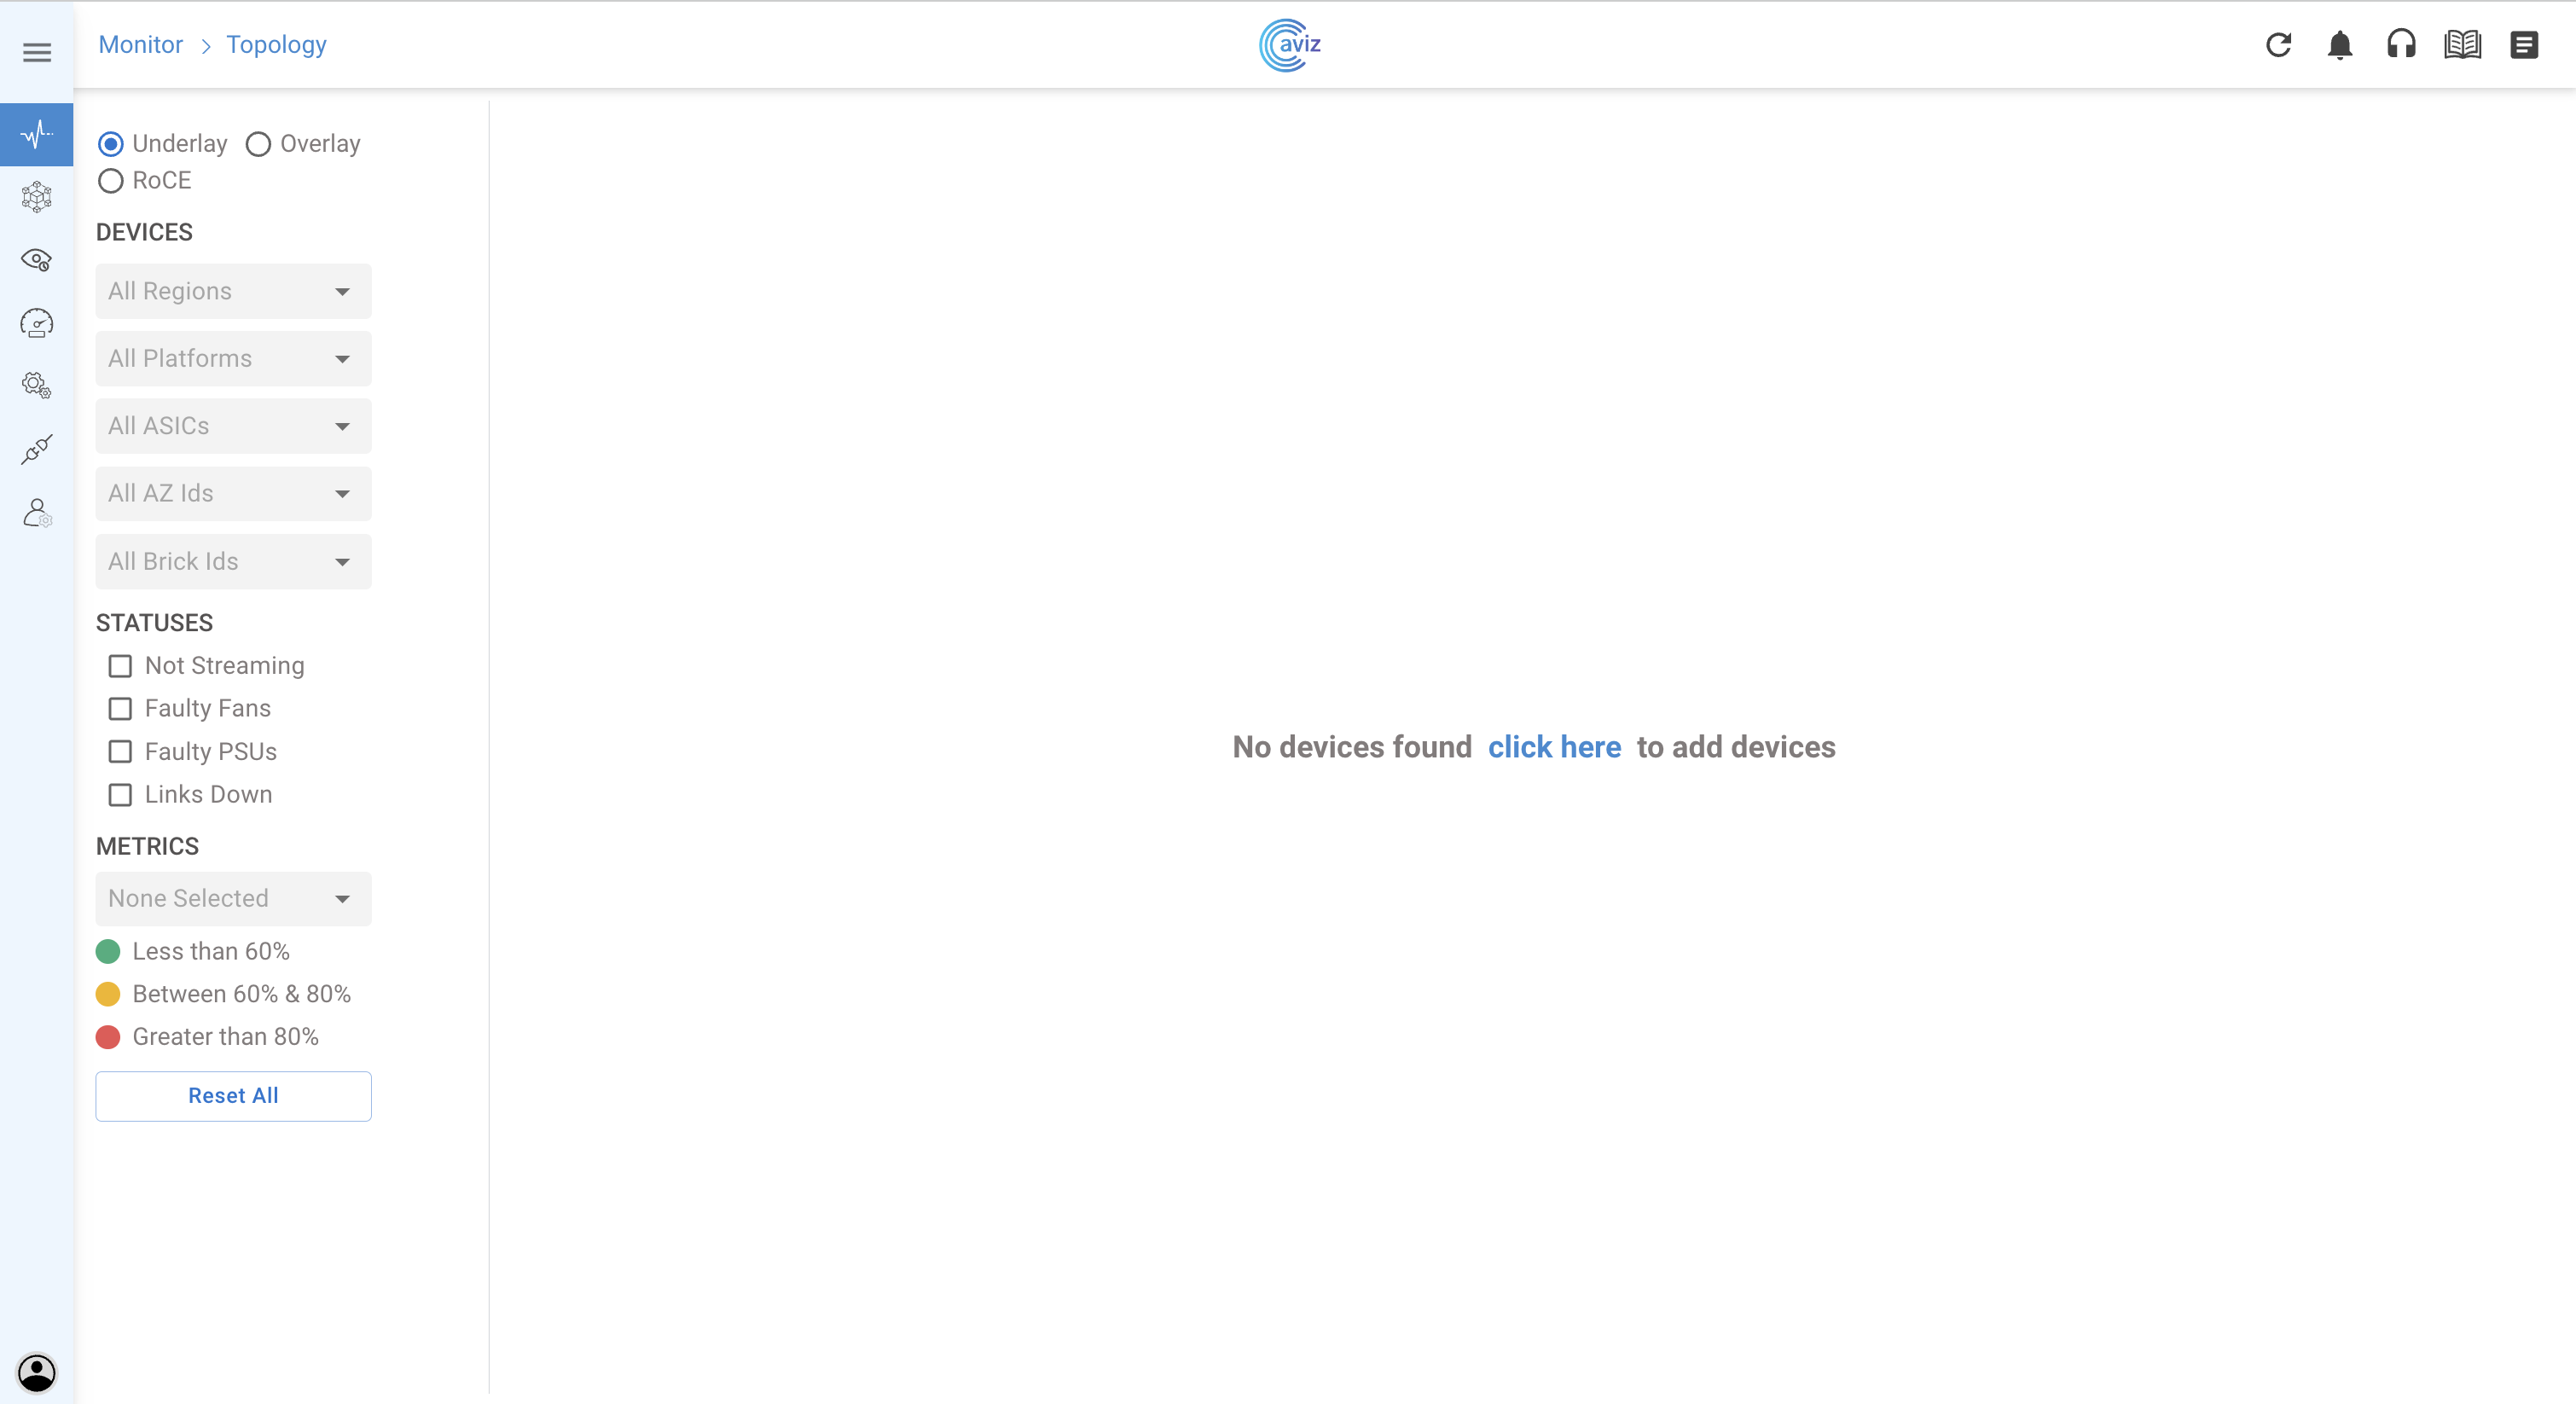Follow the 'click here' add devices link

coord(1554,747)
